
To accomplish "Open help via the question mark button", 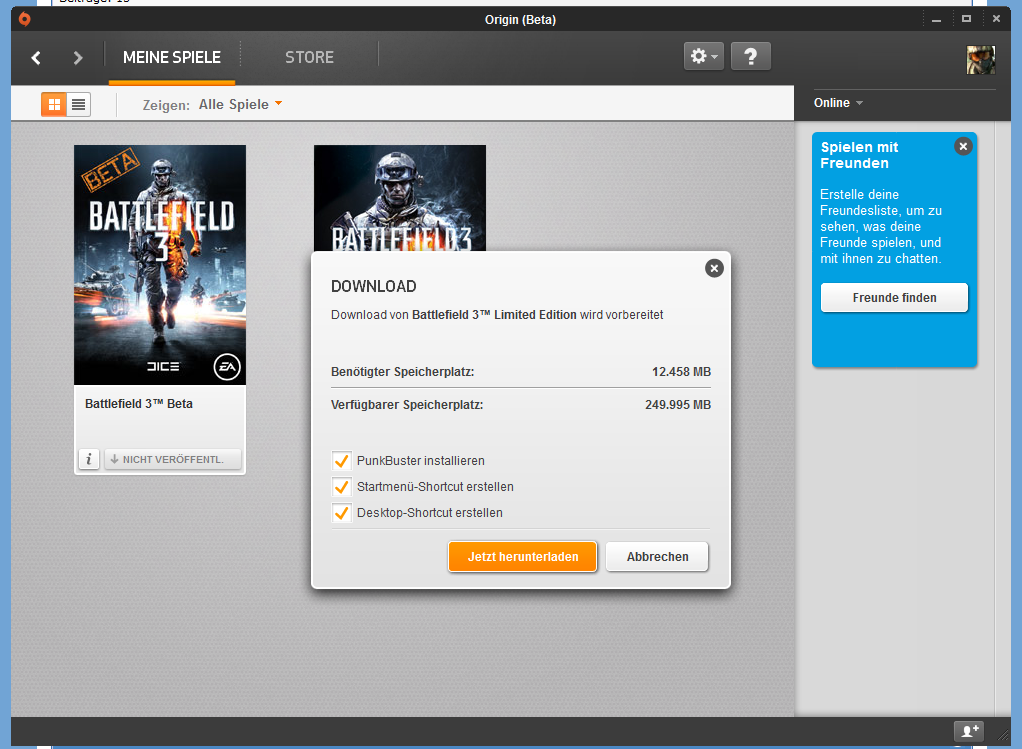I will (x=751, y=56).
